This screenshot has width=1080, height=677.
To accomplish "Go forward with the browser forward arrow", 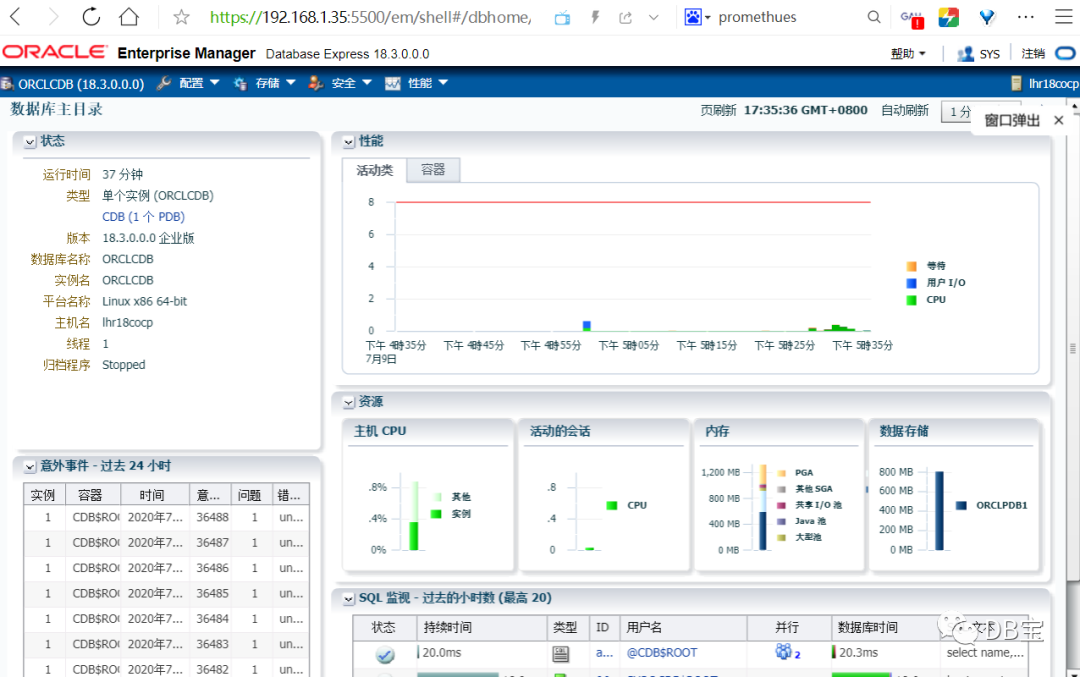I will (53, 17).
